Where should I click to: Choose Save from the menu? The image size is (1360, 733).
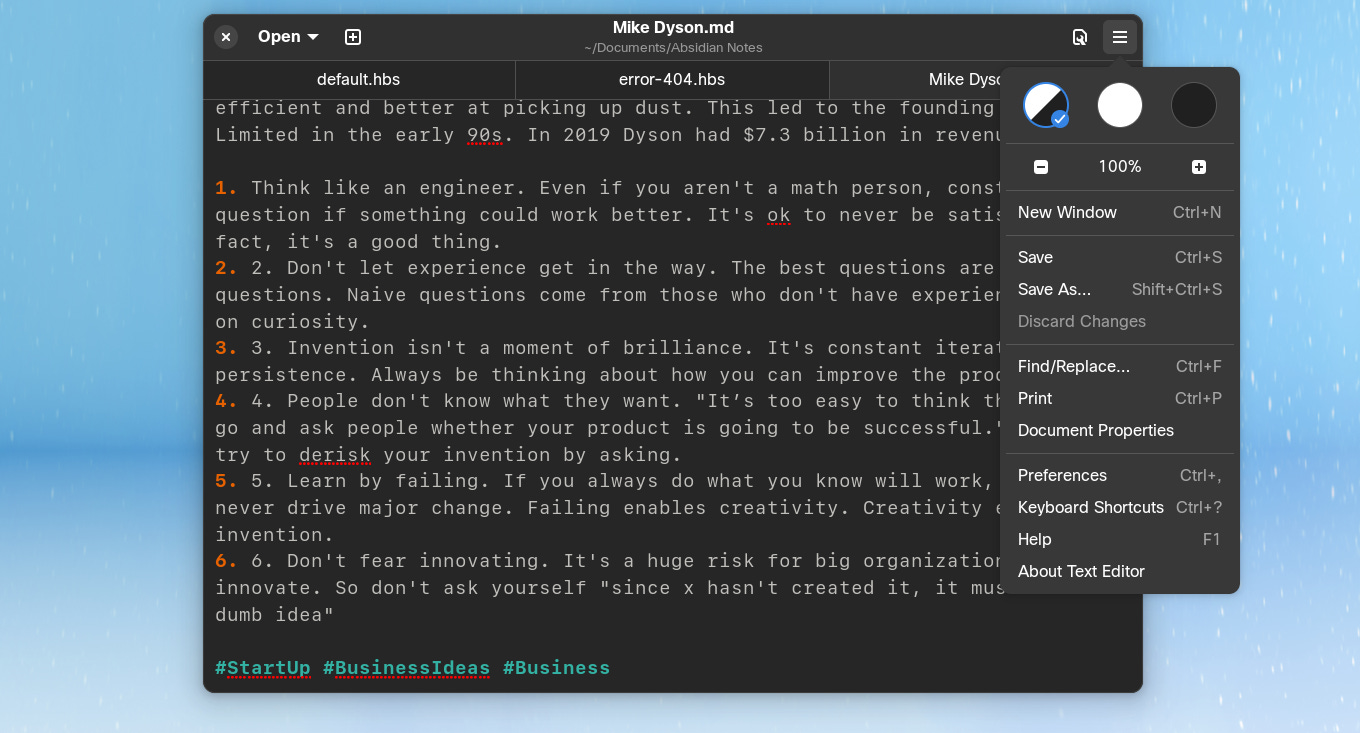[x=1120, y=257]
